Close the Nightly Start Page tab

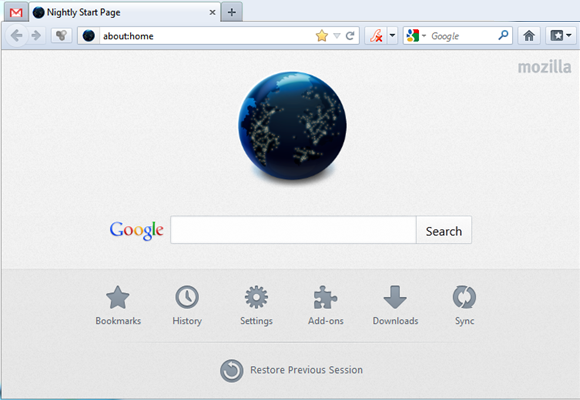212,13
